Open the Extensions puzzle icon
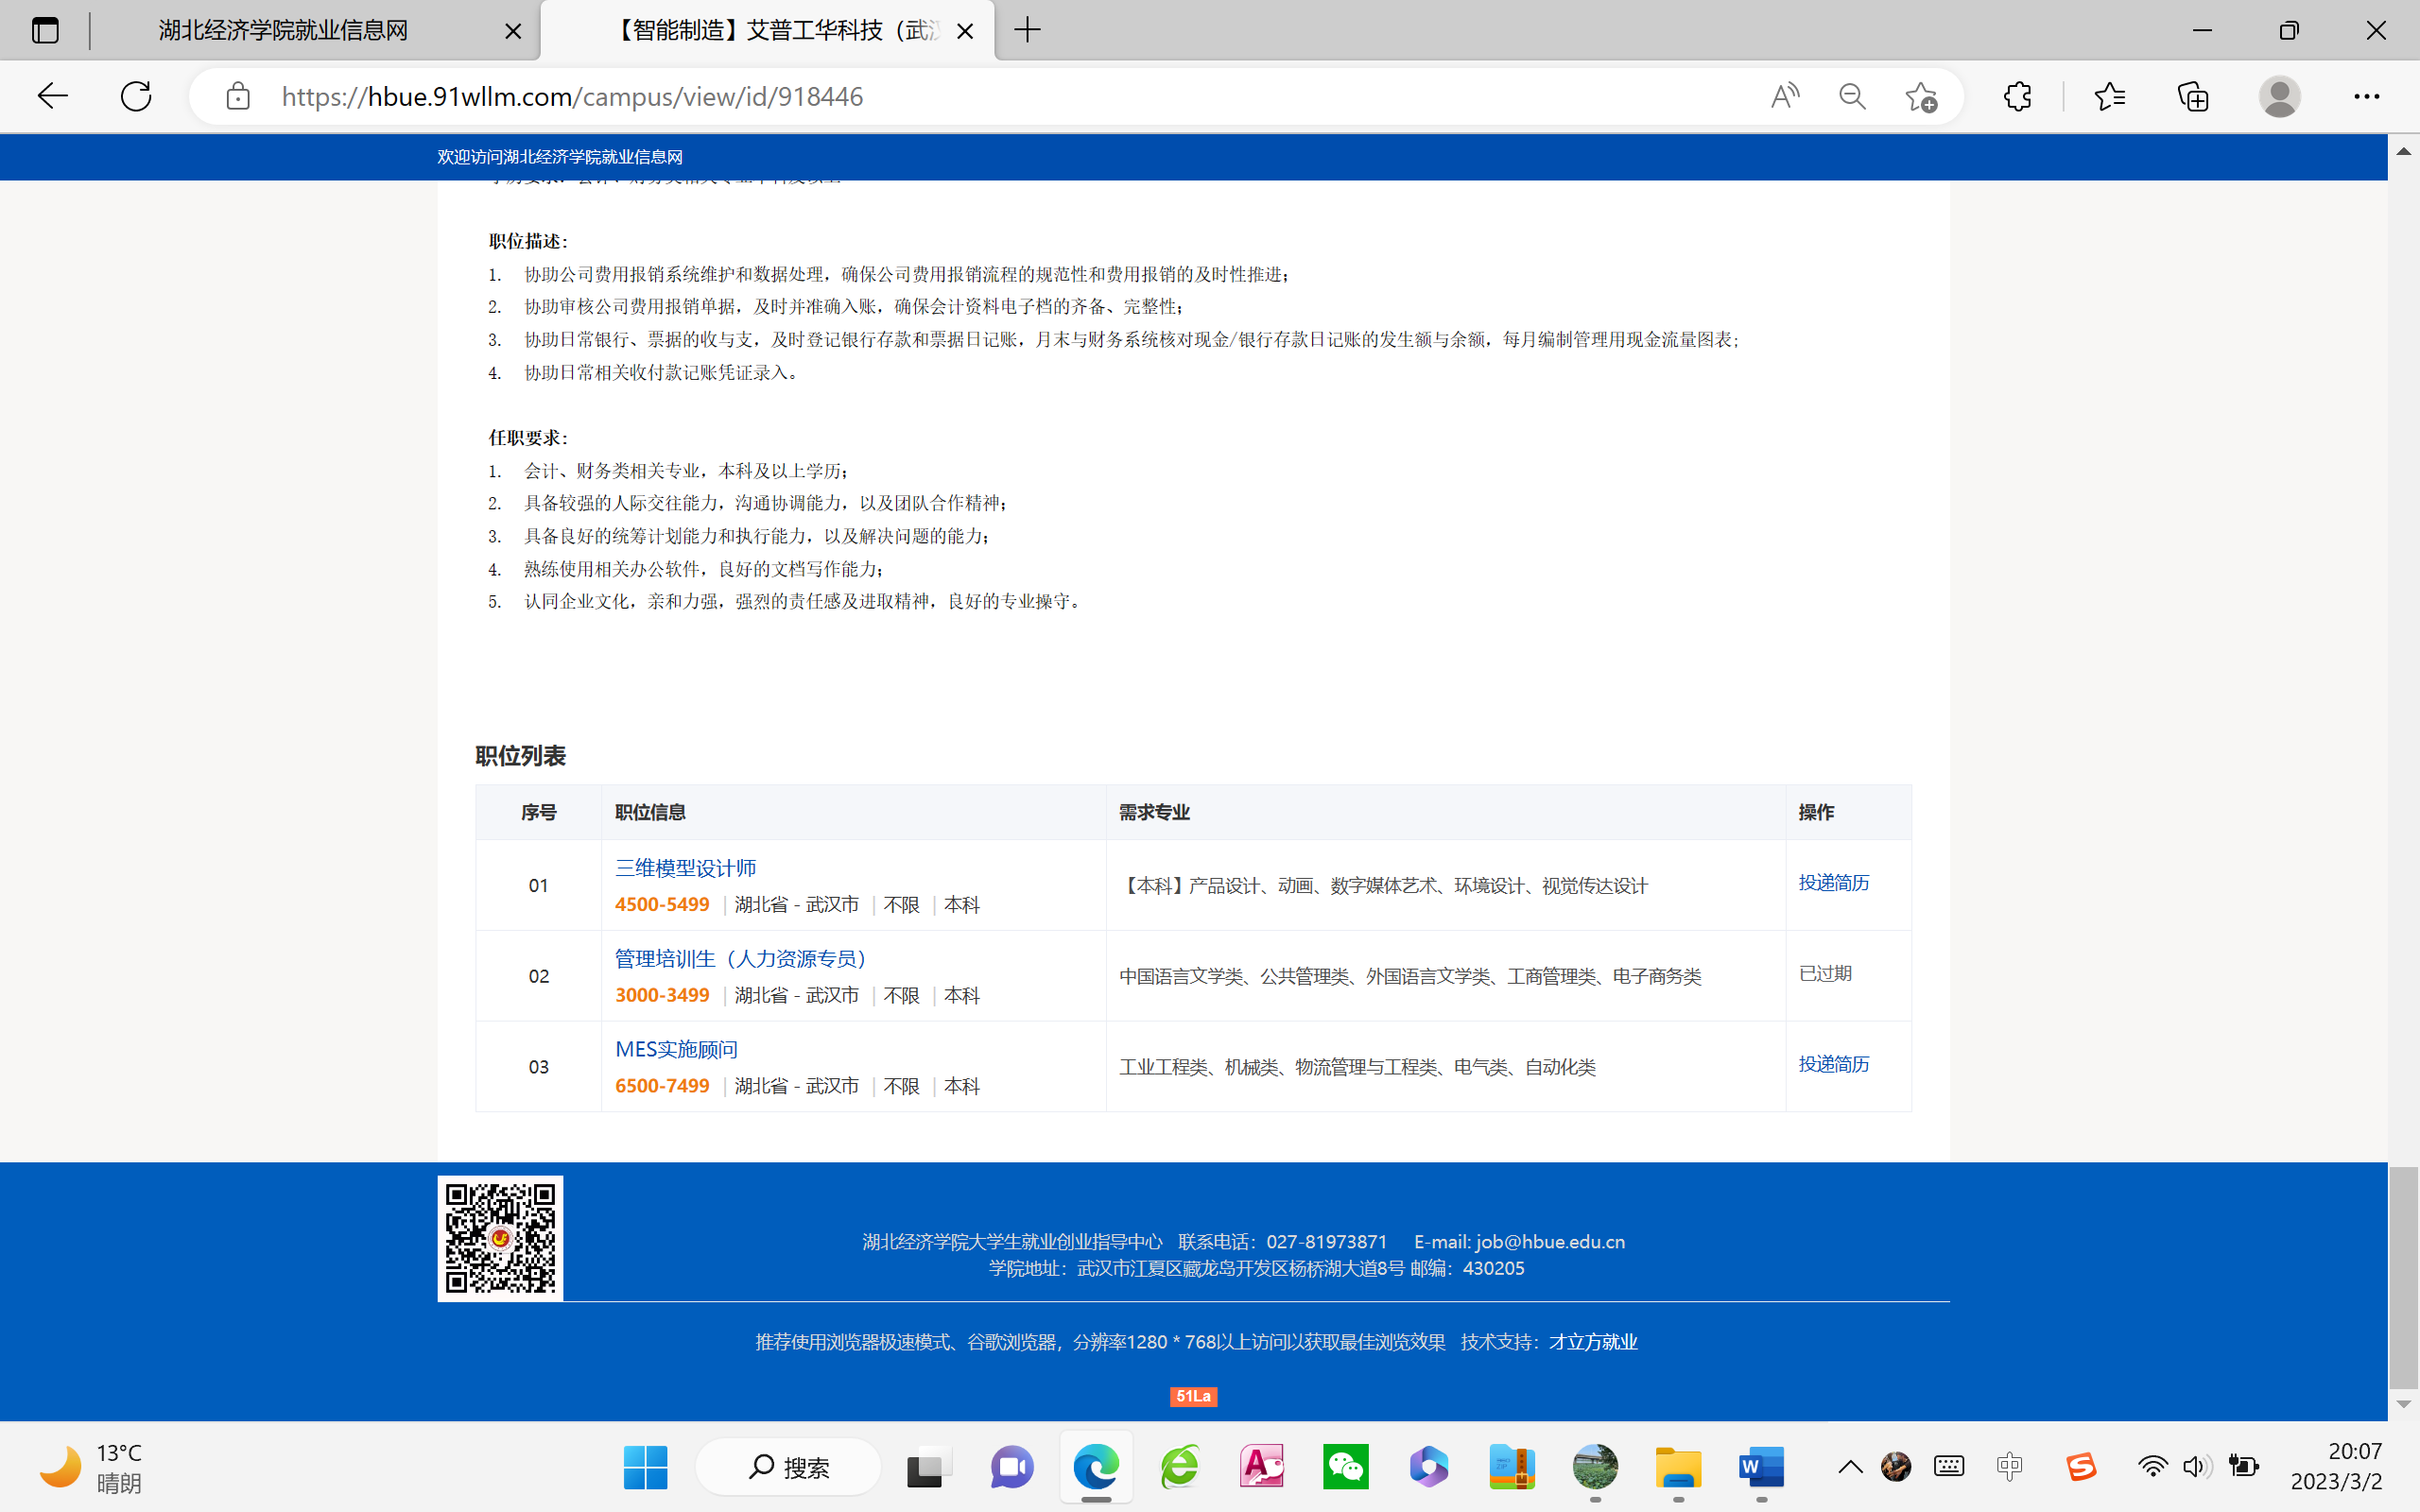 [x=2017, y=96]
